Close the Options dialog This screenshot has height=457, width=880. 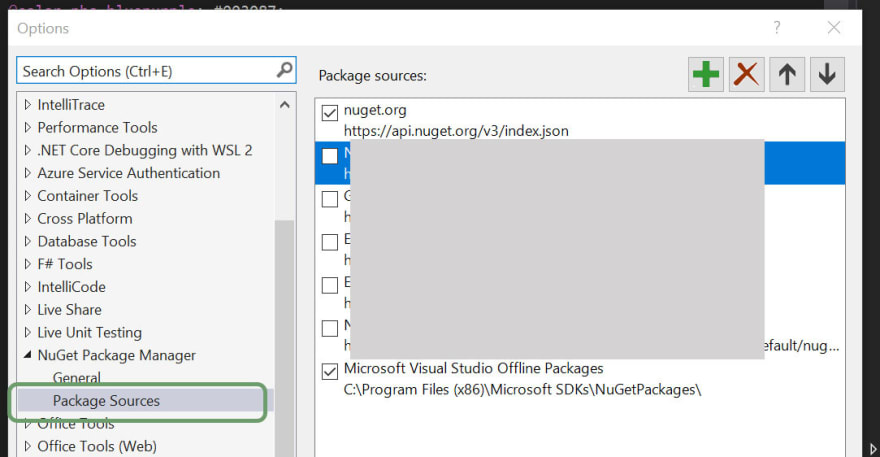pos(834,28)
